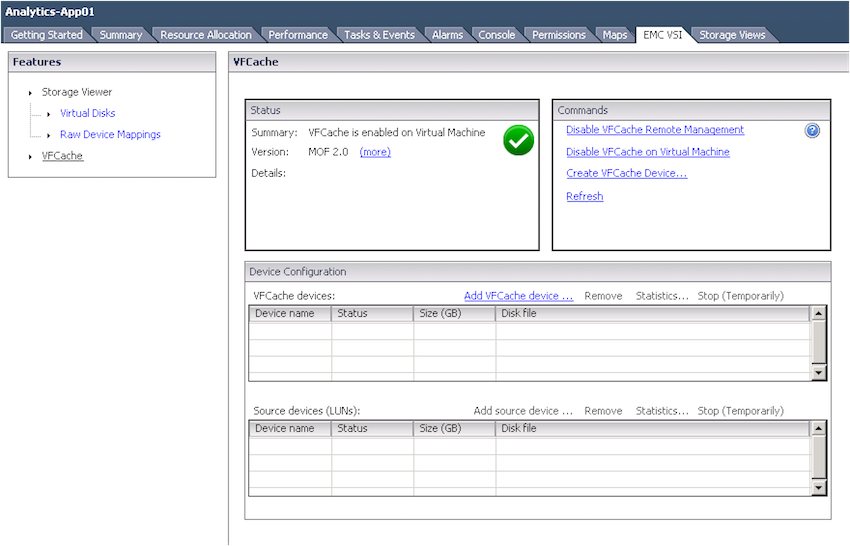Viewport: 850px width, 546px height.
Task: Open the Getting Started tab
Action: (47, 35)
